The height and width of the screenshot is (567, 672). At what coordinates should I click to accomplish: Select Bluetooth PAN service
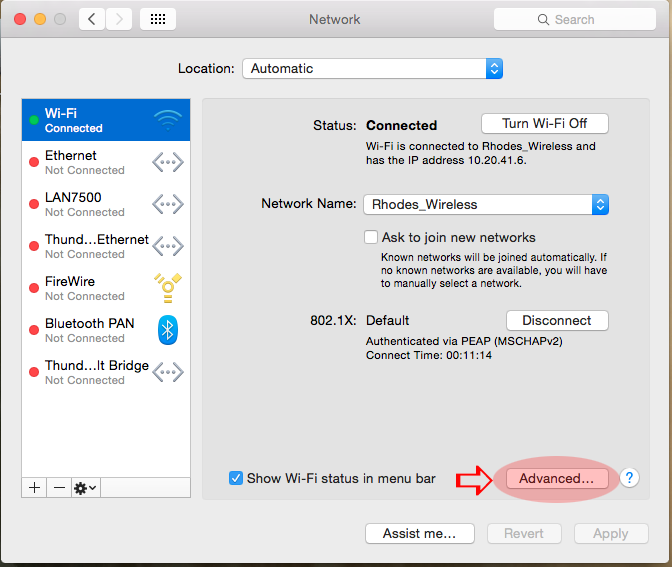(106, 330)
